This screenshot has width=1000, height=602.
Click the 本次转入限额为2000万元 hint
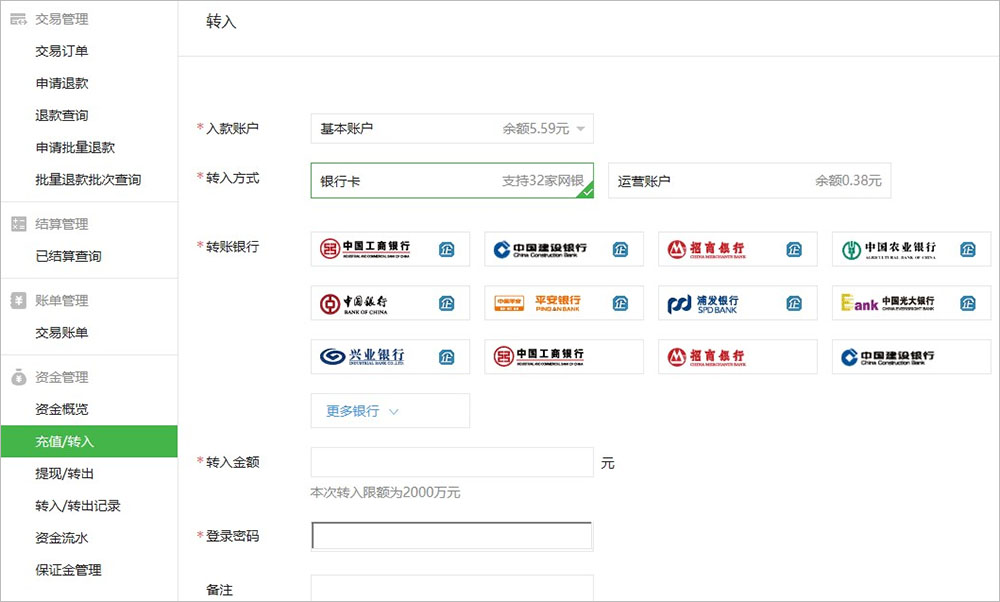385,492
